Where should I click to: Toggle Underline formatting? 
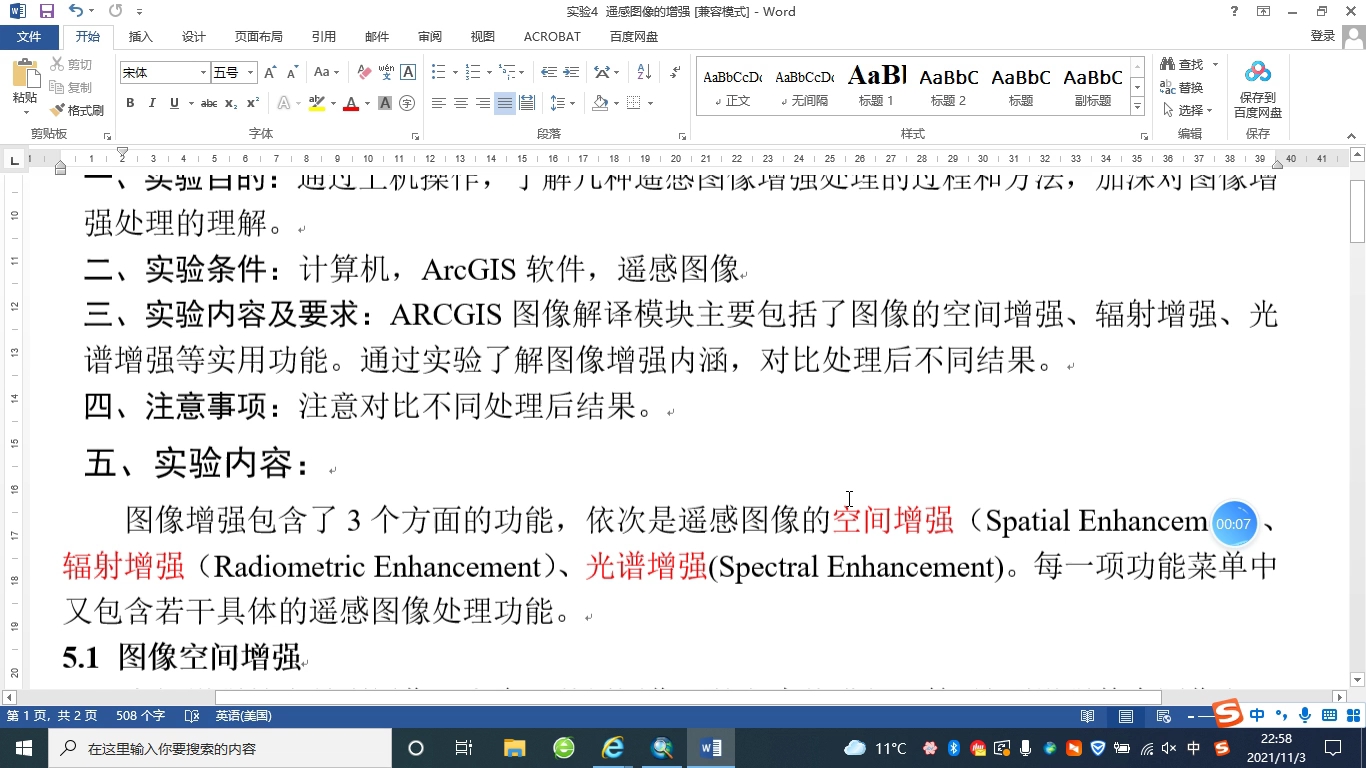(174, 103)
